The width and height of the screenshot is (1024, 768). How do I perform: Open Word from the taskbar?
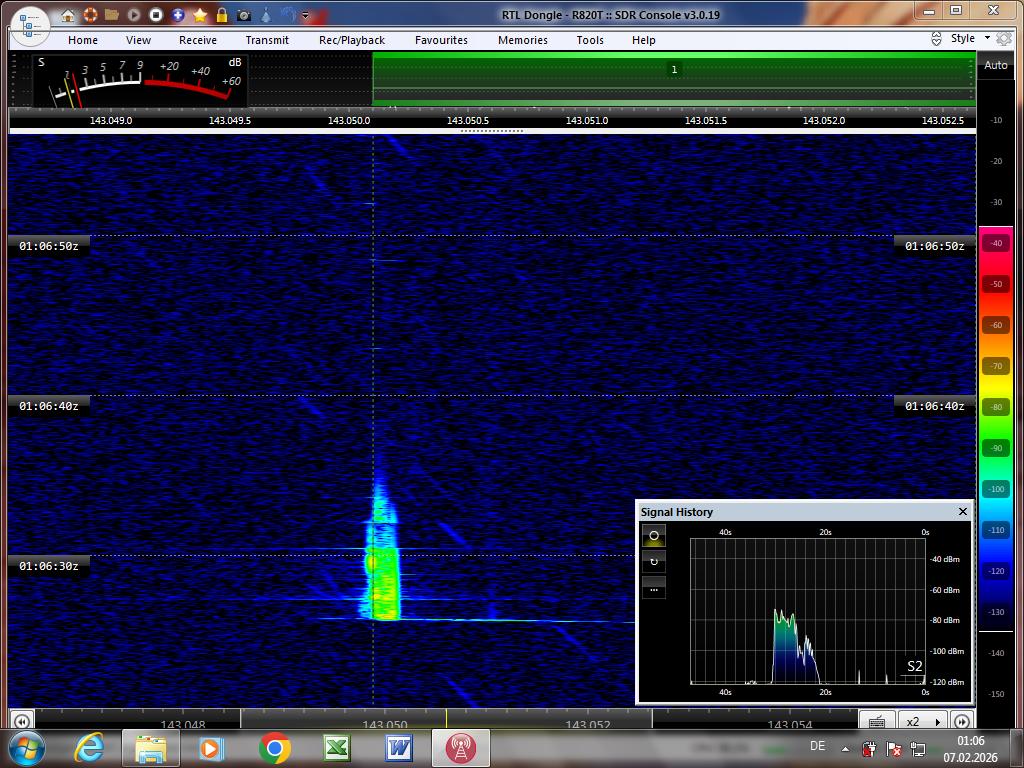pos(398,748)
